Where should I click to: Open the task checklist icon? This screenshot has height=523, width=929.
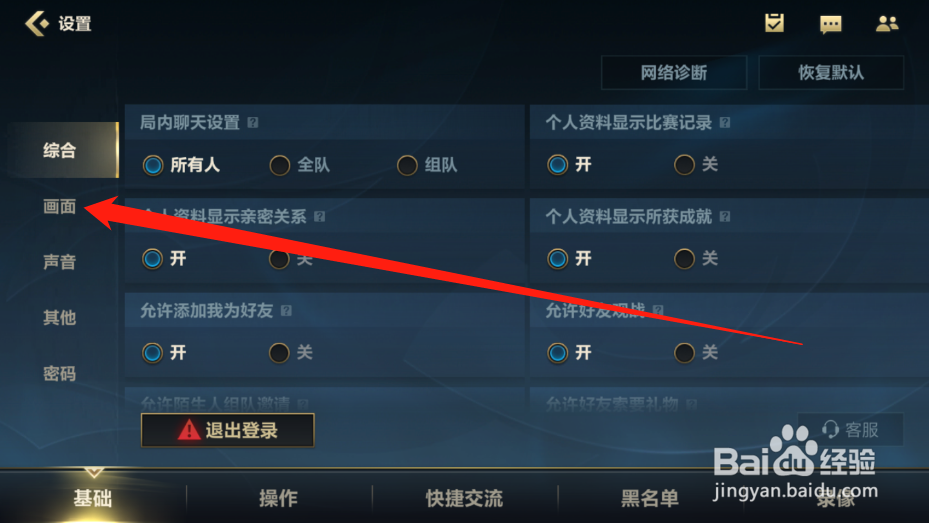(774, 23)
